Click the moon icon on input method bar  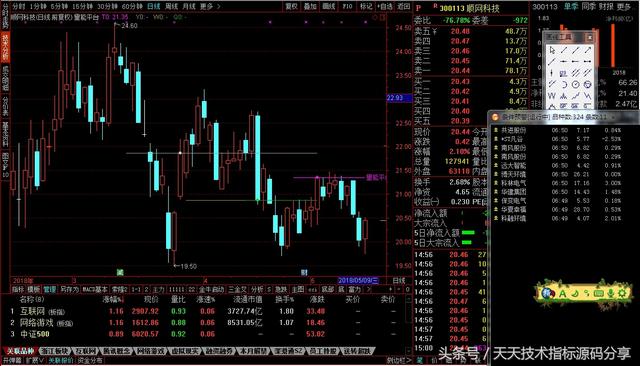click(575, 293)
